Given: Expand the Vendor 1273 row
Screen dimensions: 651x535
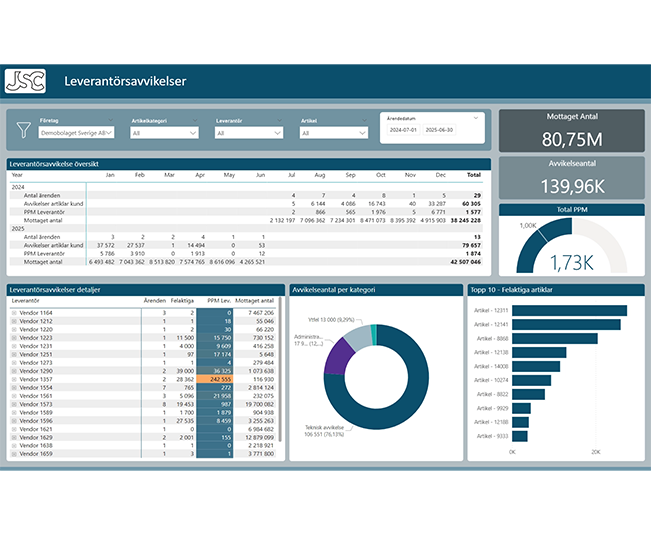Looking at the screenshot, I should tap(14, 363).
